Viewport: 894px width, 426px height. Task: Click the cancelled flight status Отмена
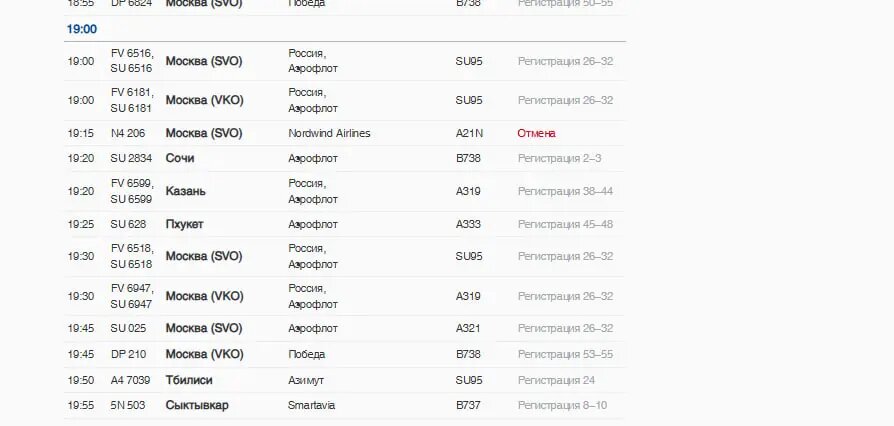536,133
